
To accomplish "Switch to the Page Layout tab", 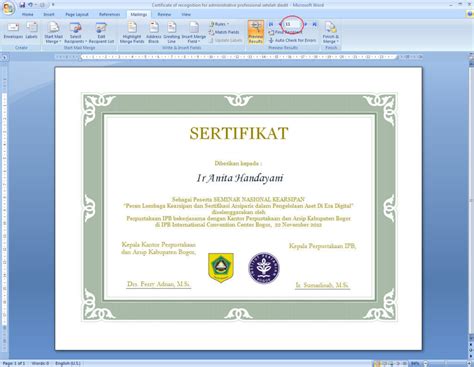I will [77, 14].
